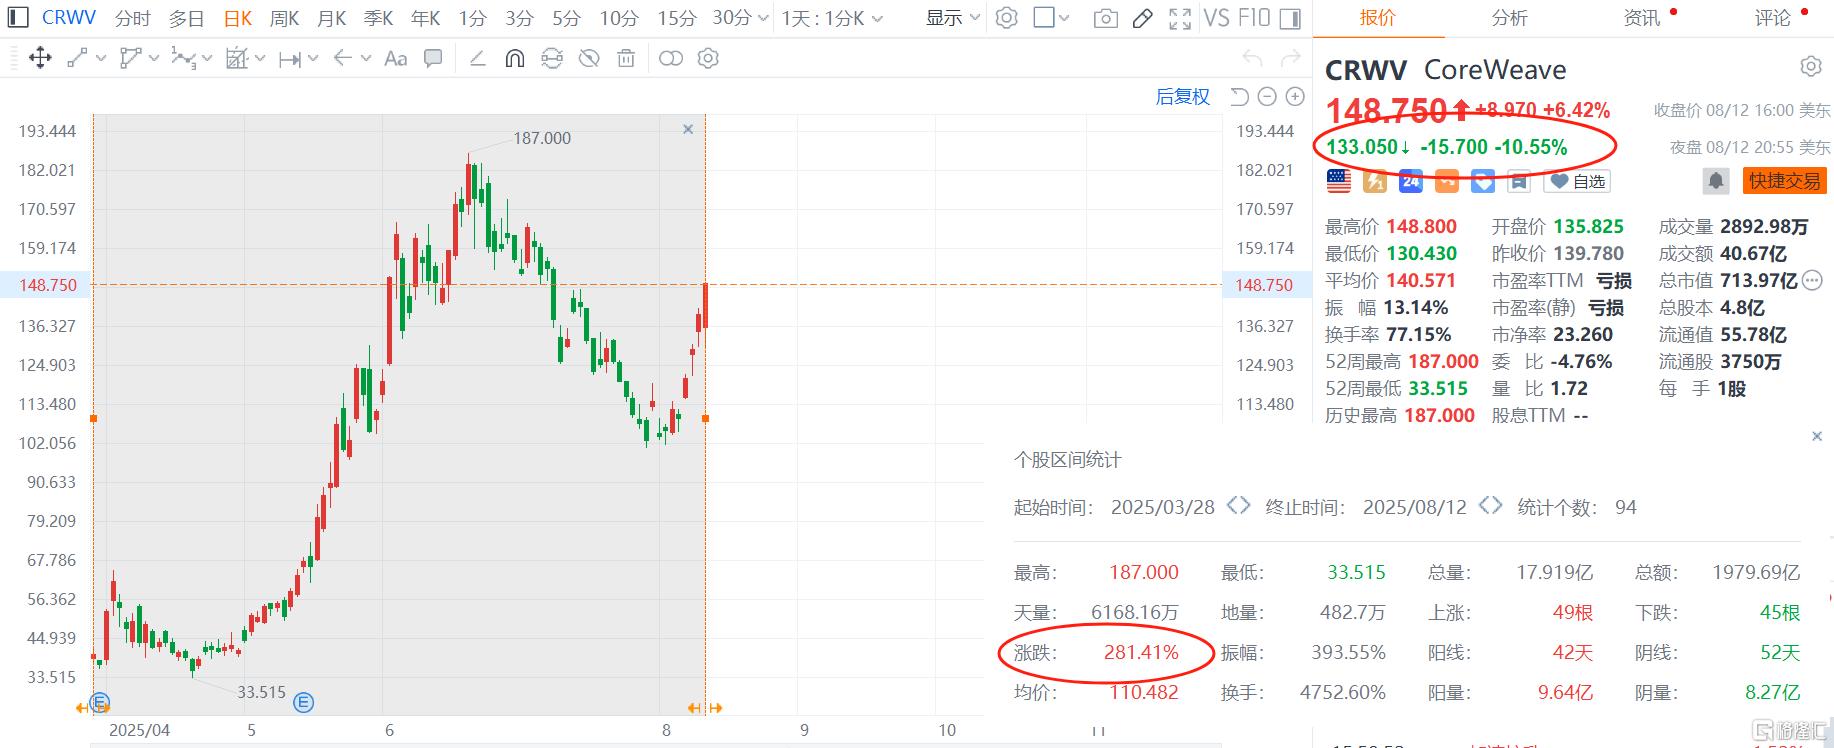Toggle the left sidebar panel
The image size is (1834, 748).
click(x=16, y=18)
